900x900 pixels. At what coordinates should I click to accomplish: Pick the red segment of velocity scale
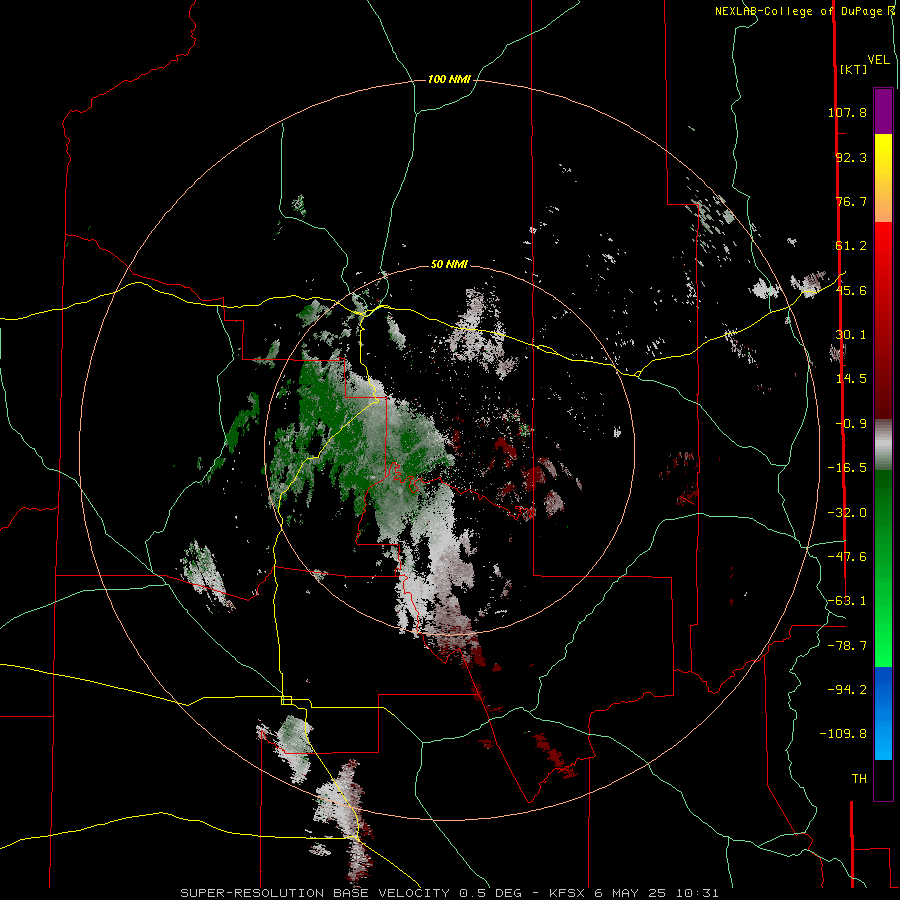[x=883, y=320]
